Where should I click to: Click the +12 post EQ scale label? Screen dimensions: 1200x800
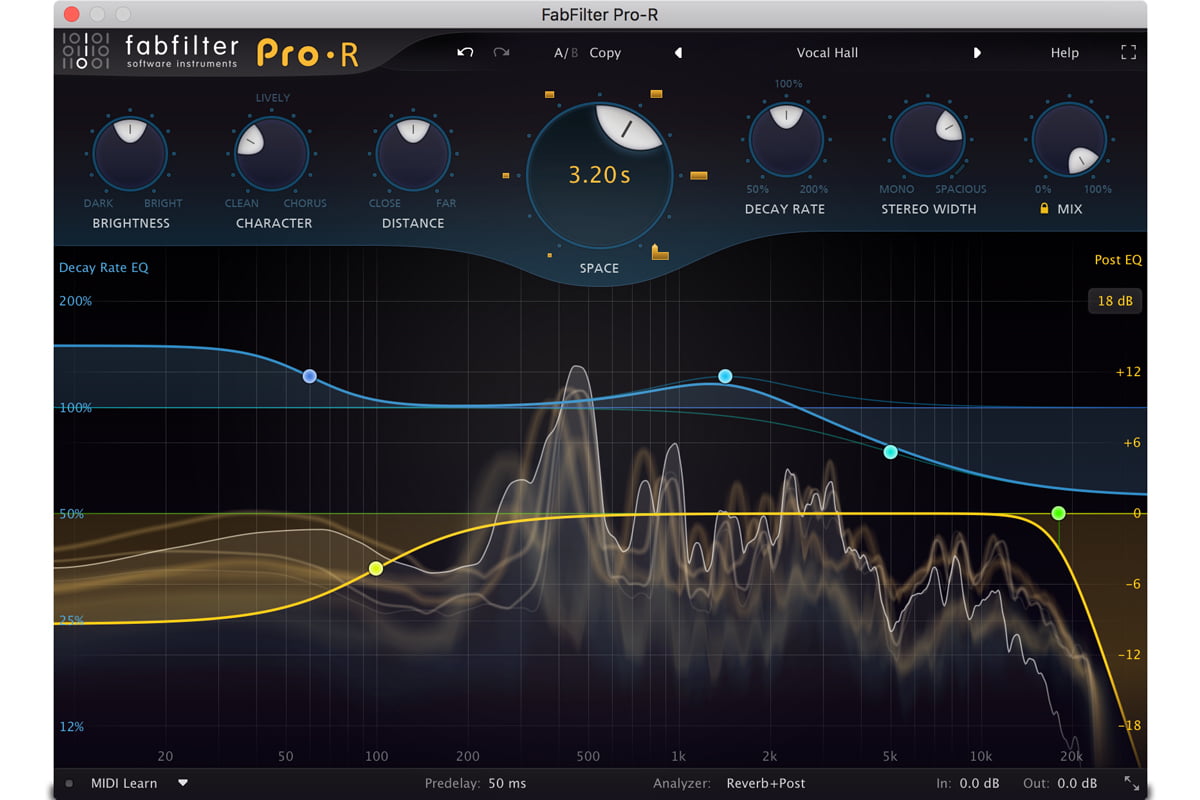(x=1128, y=372)
